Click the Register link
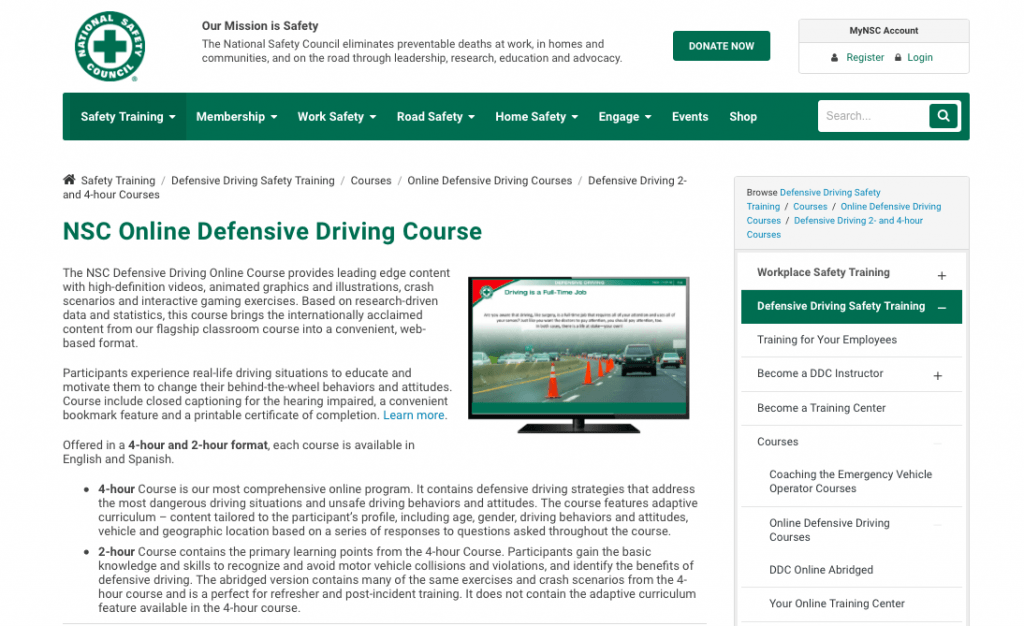Viewport: 1024px width, 626px height. 865,57
